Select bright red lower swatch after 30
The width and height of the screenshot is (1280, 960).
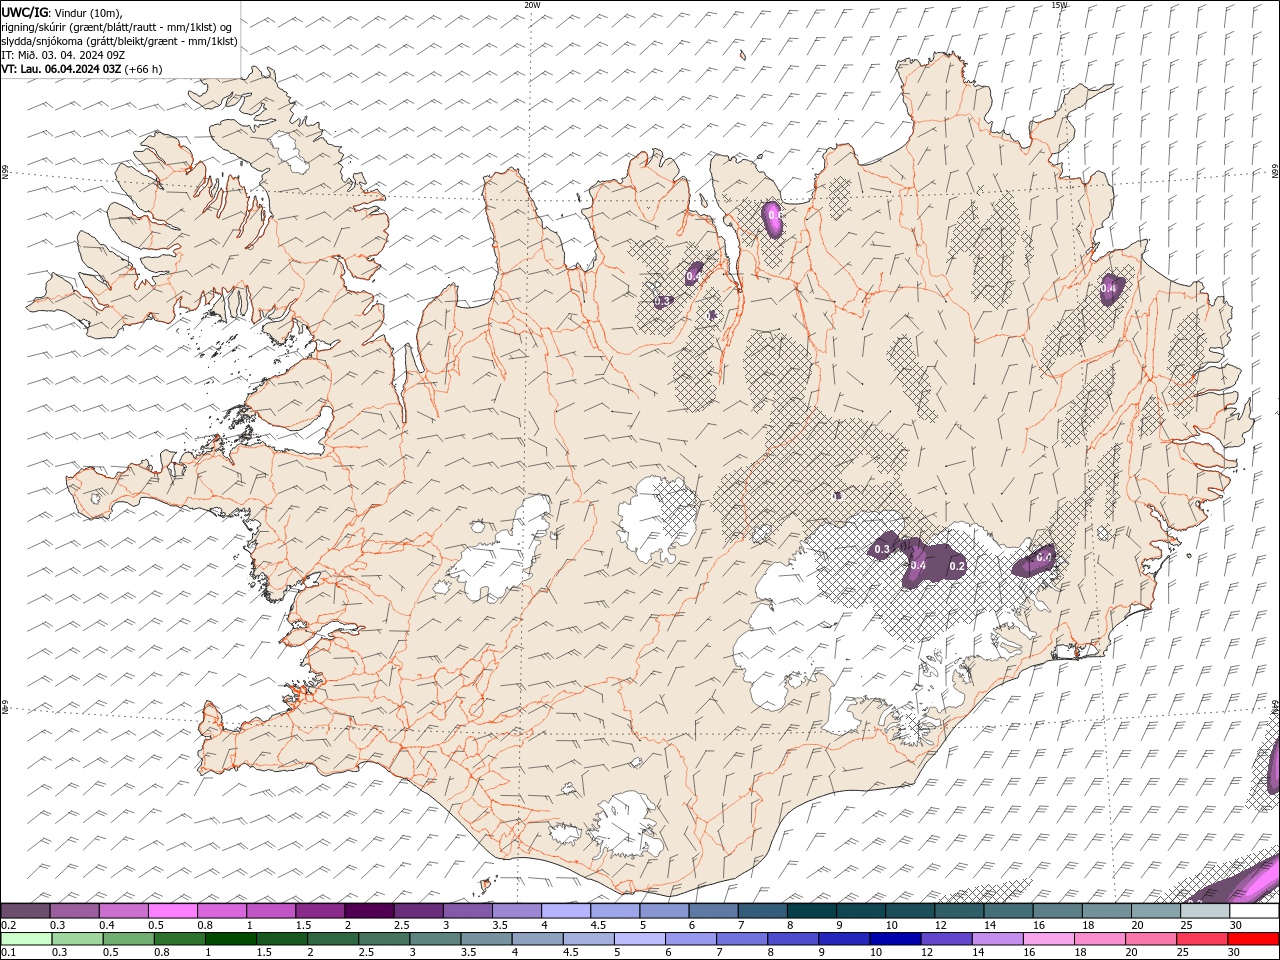(1253, 939)
